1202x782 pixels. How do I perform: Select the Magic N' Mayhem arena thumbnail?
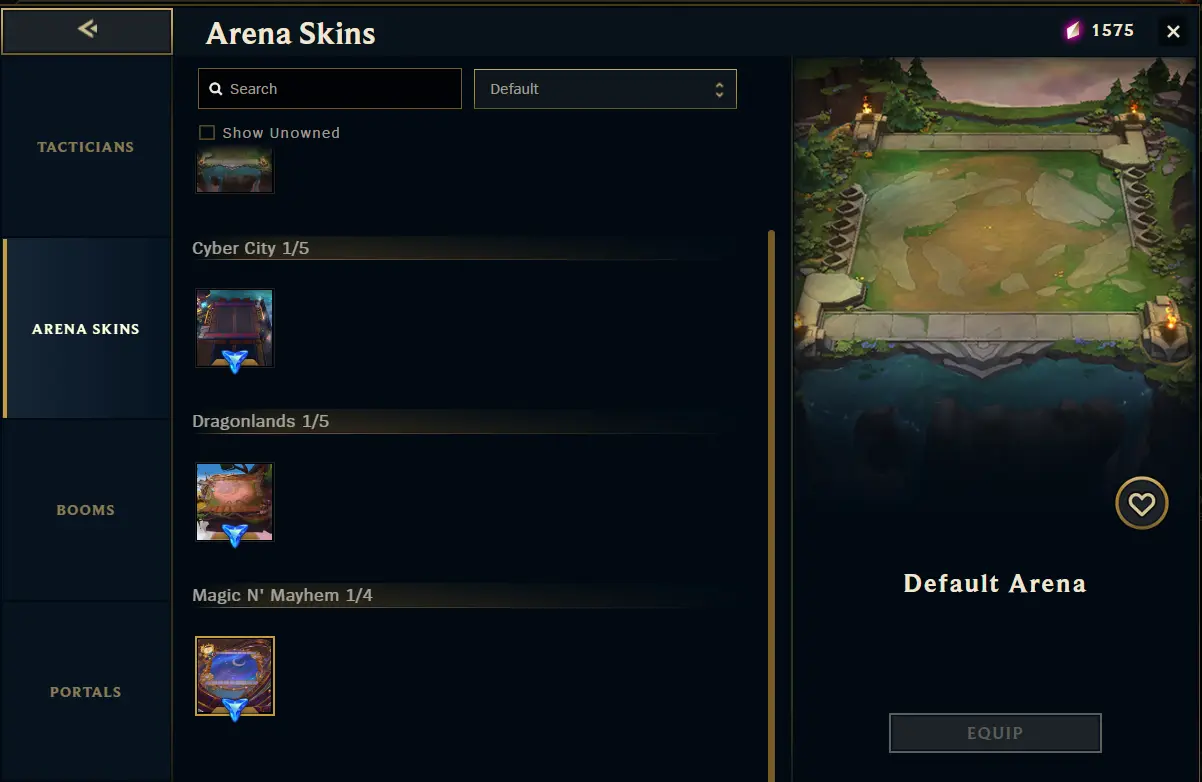pos(235,676)
